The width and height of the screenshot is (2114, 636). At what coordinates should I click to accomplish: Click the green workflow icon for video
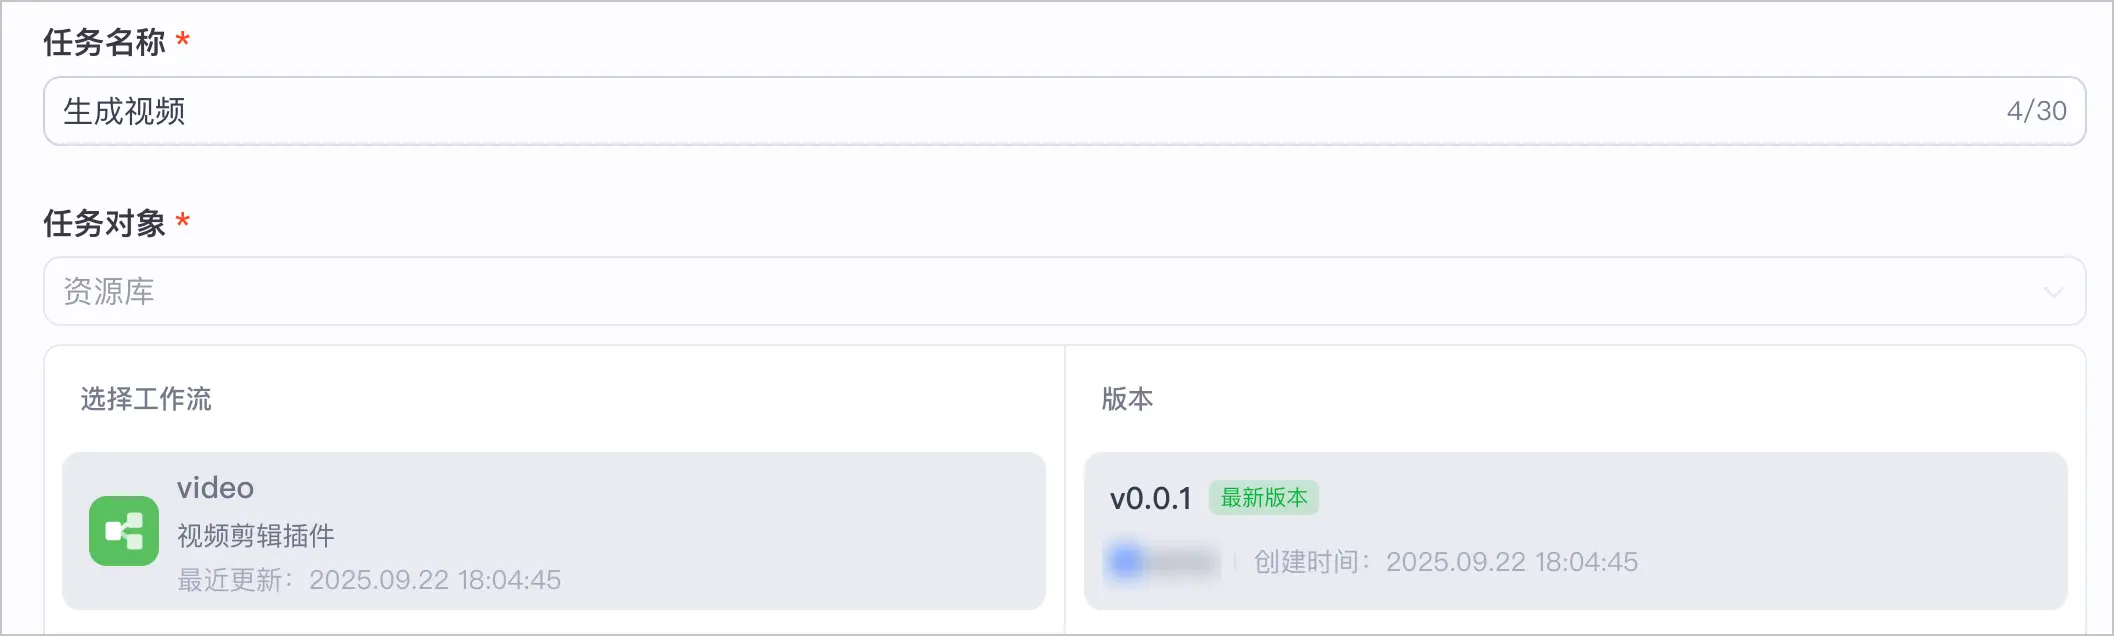(x=124, y=531)
